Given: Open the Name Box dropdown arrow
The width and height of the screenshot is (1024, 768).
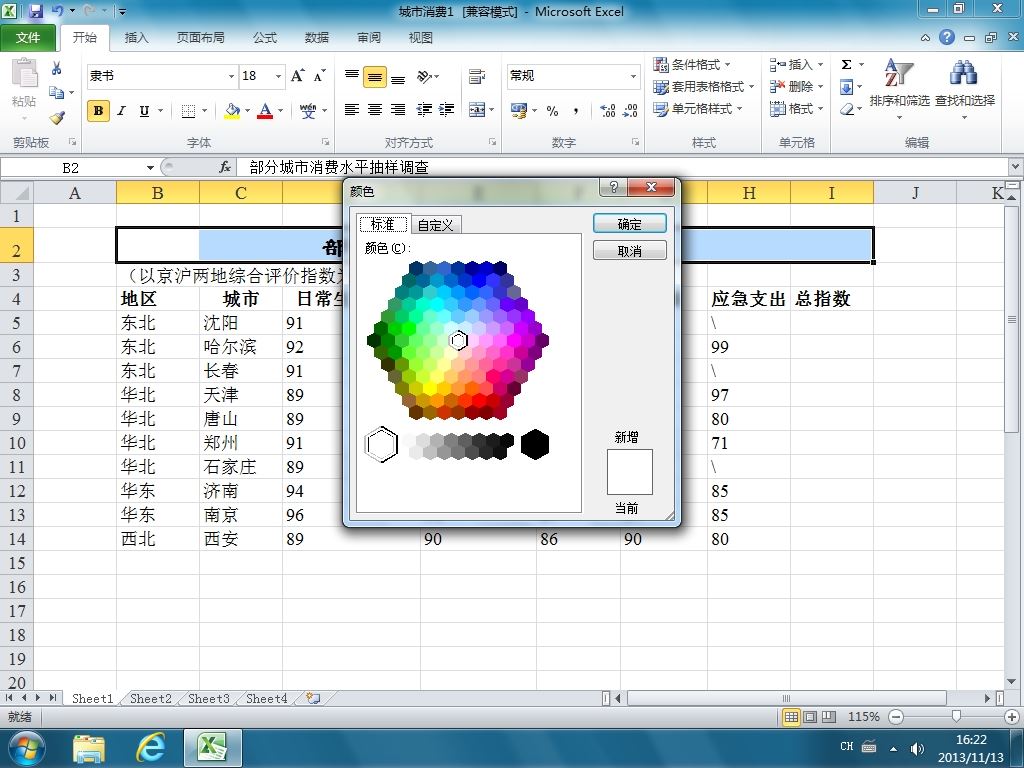Looking at the screenshot, I should [150, 168].
